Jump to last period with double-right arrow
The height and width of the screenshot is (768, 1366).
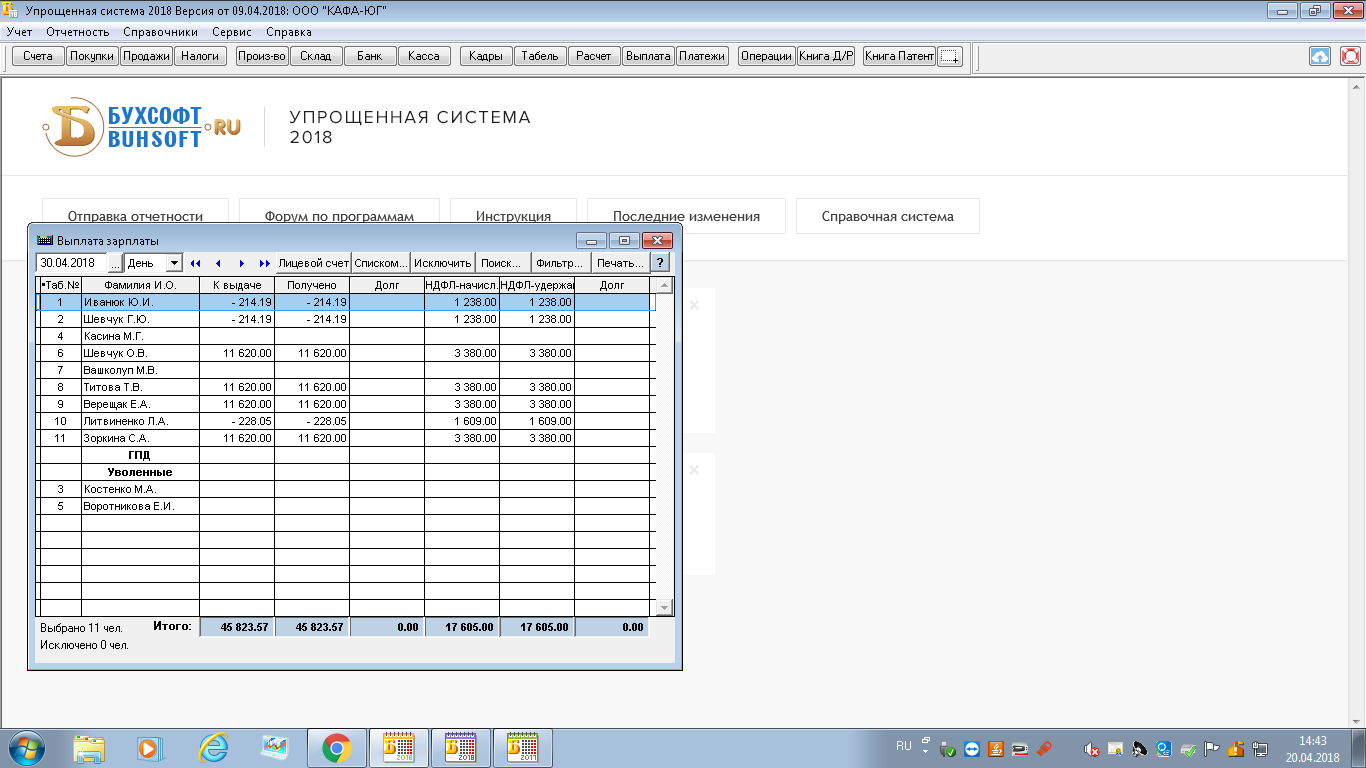click(264, 263)
